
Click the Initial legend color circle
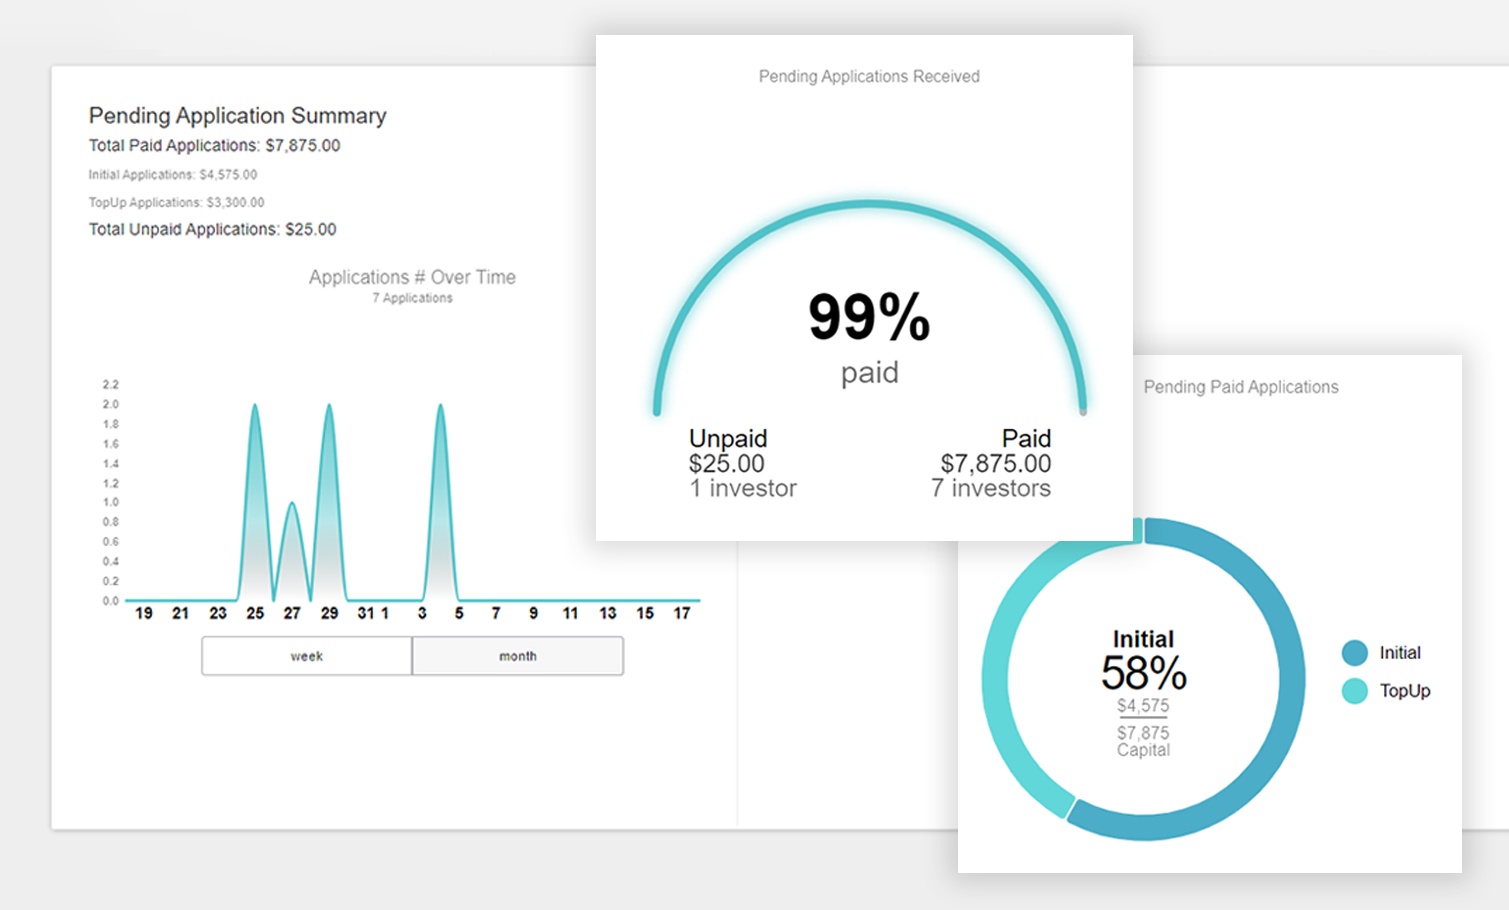1354,653
